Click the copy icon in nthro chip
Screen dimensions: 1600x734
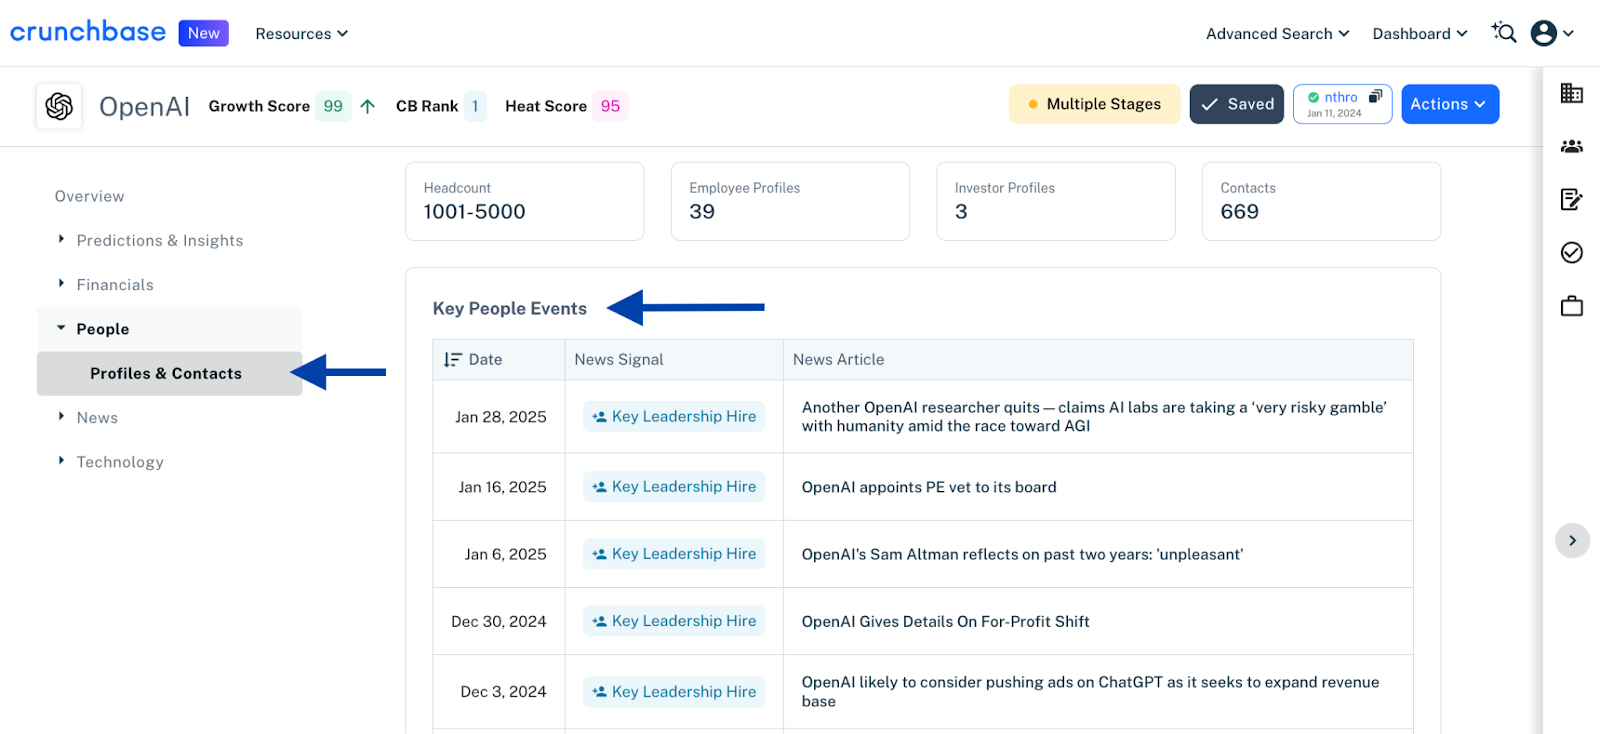click(1376, 96)
